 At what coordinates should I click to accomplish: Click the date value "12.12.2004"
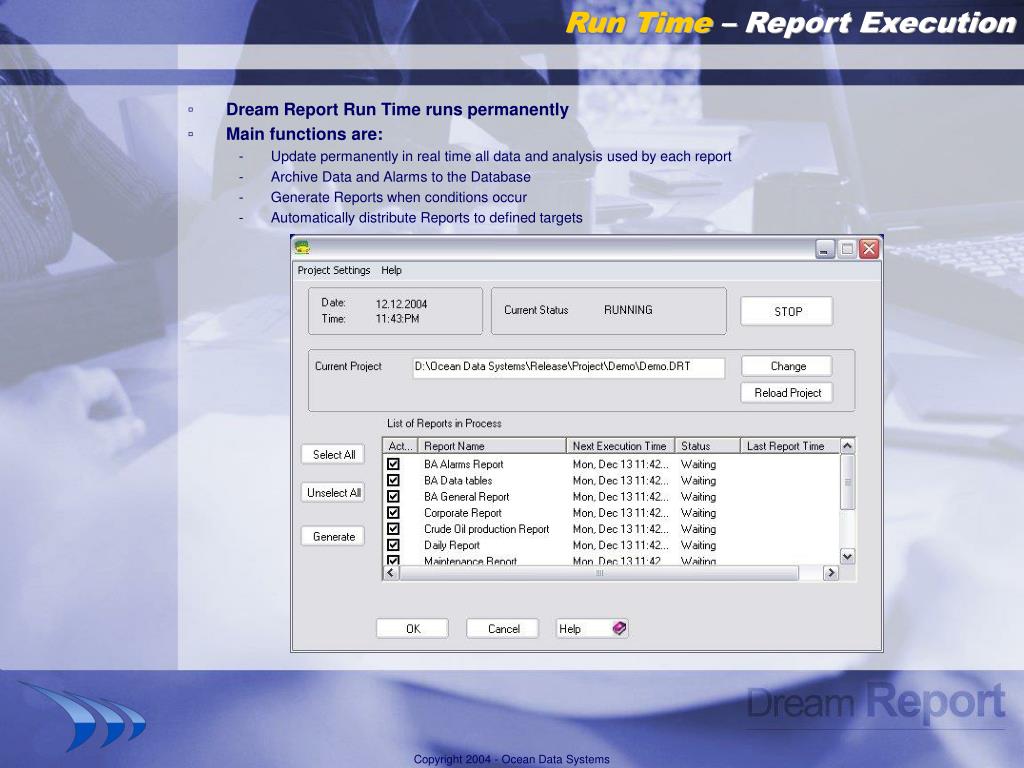point(401,304)
